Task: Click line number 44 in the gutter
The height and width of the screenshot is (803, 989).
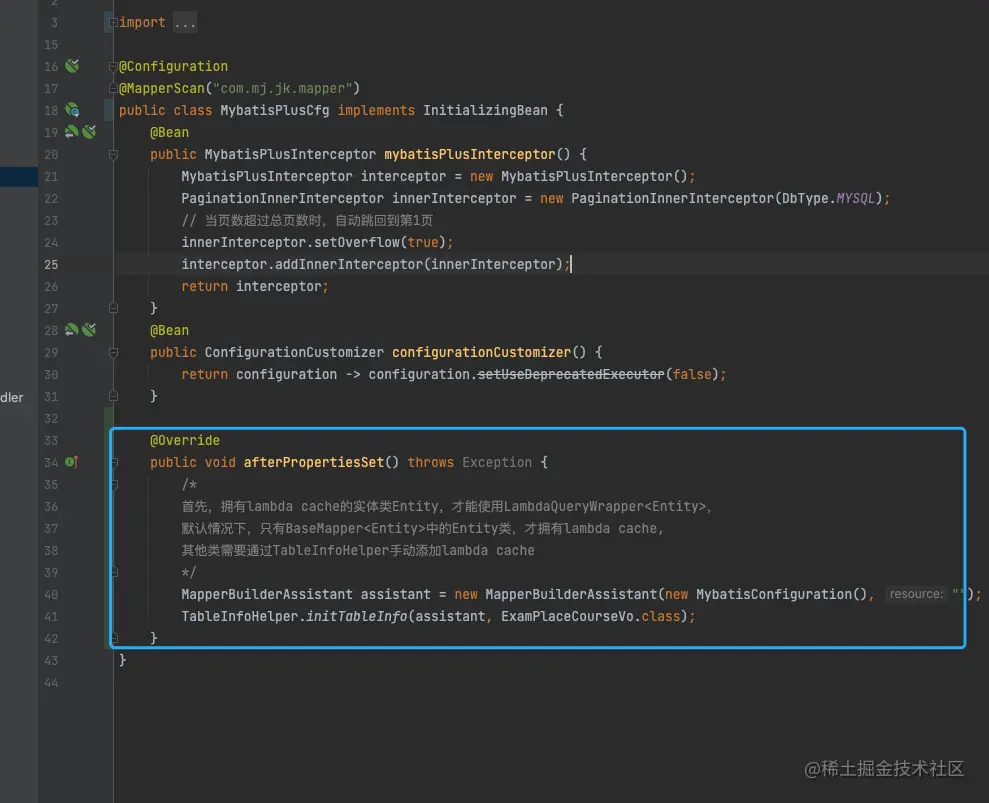Action: click(x=51, y=683)
